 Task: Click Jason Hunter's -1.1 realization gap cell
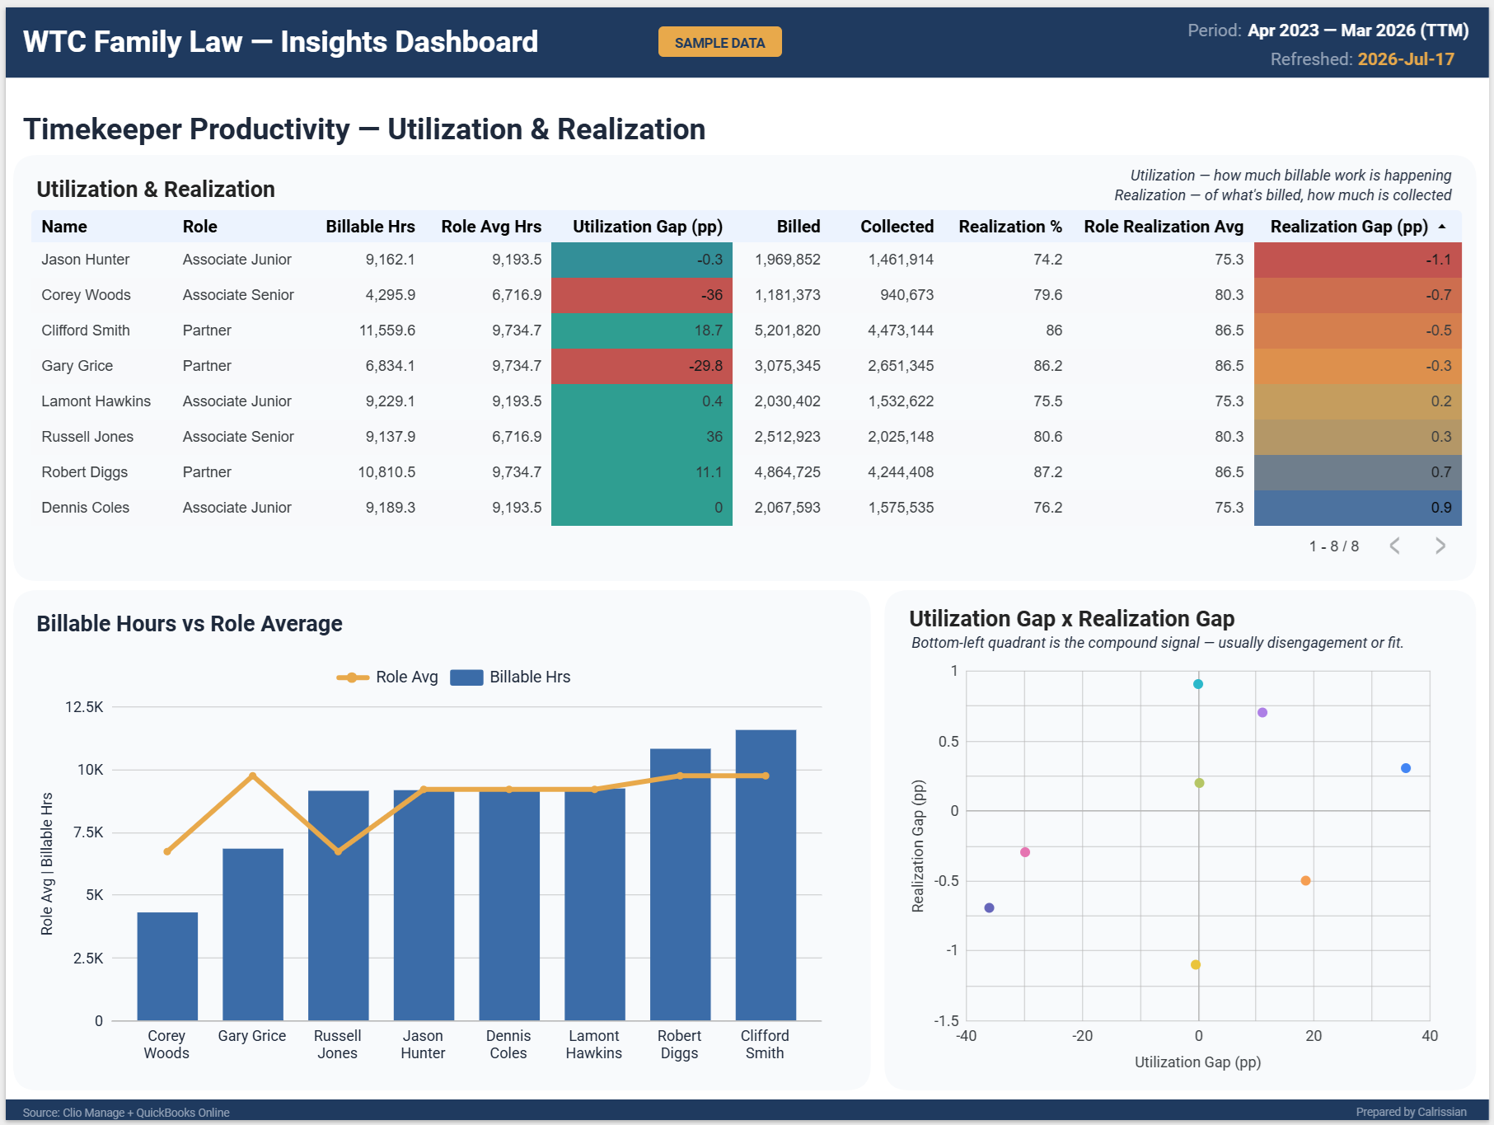(1358, 260)
